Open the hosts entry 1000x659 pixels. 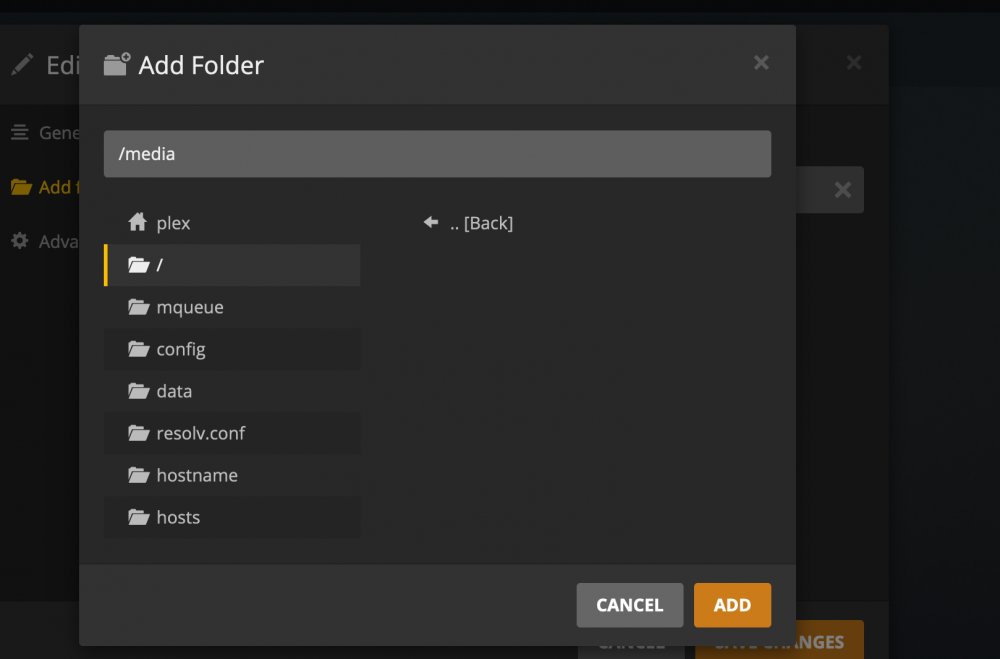tap(232, 517)
